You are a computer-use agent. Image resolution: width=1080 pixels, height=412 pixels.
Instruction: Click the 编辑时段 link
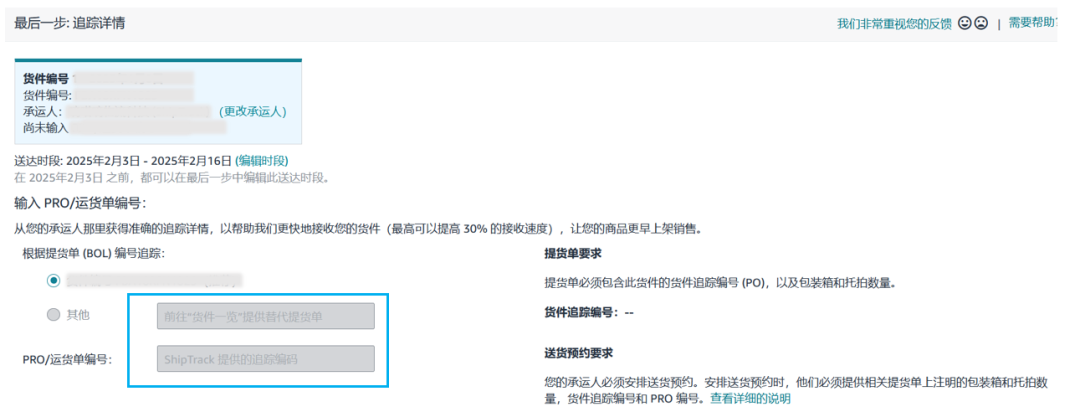pos(261,161)
